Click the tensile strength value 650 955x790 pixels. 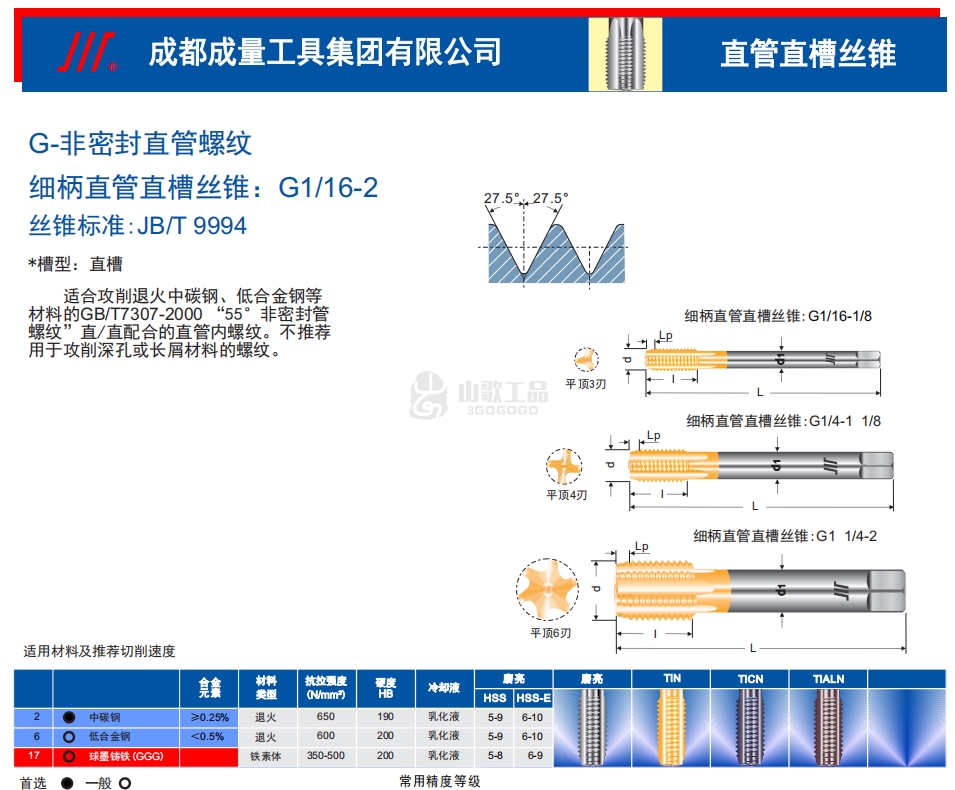(326, 717)
